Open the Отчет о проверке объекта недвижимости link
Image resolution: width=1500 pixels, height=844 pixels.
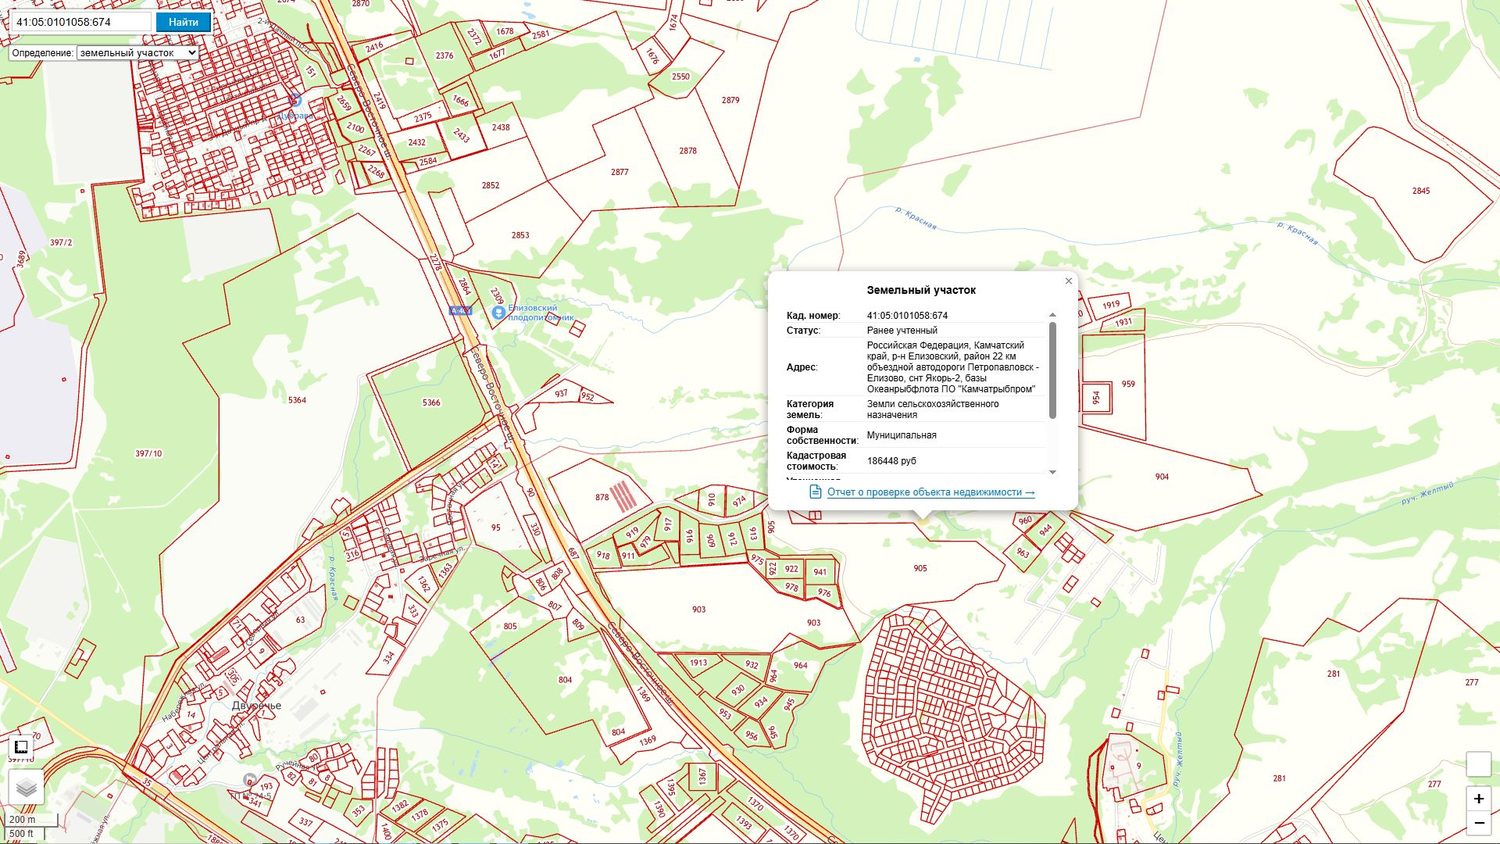tap(930, 492)
